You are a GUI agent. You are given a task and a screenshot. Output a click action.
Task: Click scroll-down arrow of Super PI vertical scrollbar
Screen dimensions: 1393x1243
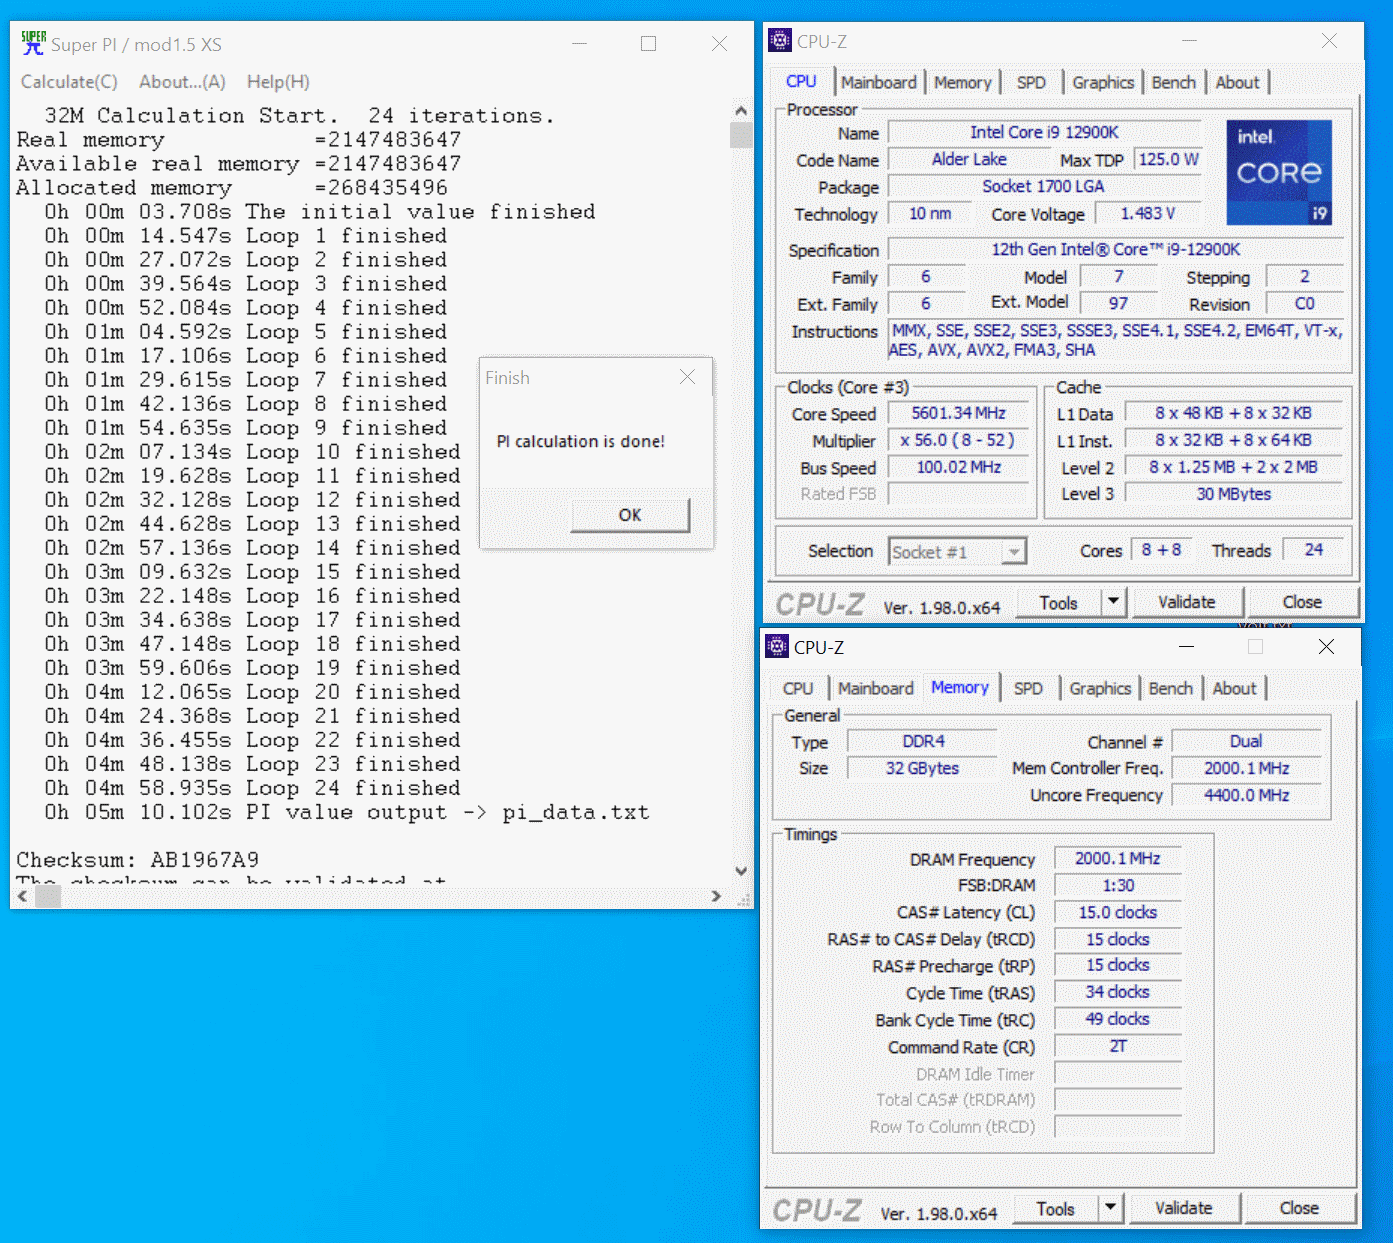click(x=741, y=871)
